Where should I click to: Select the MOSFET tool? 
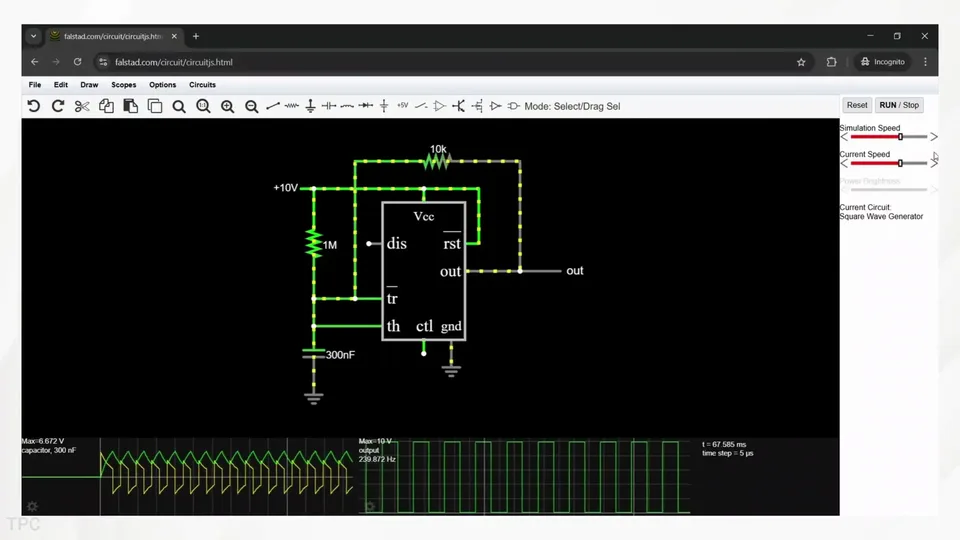(477, 106)
